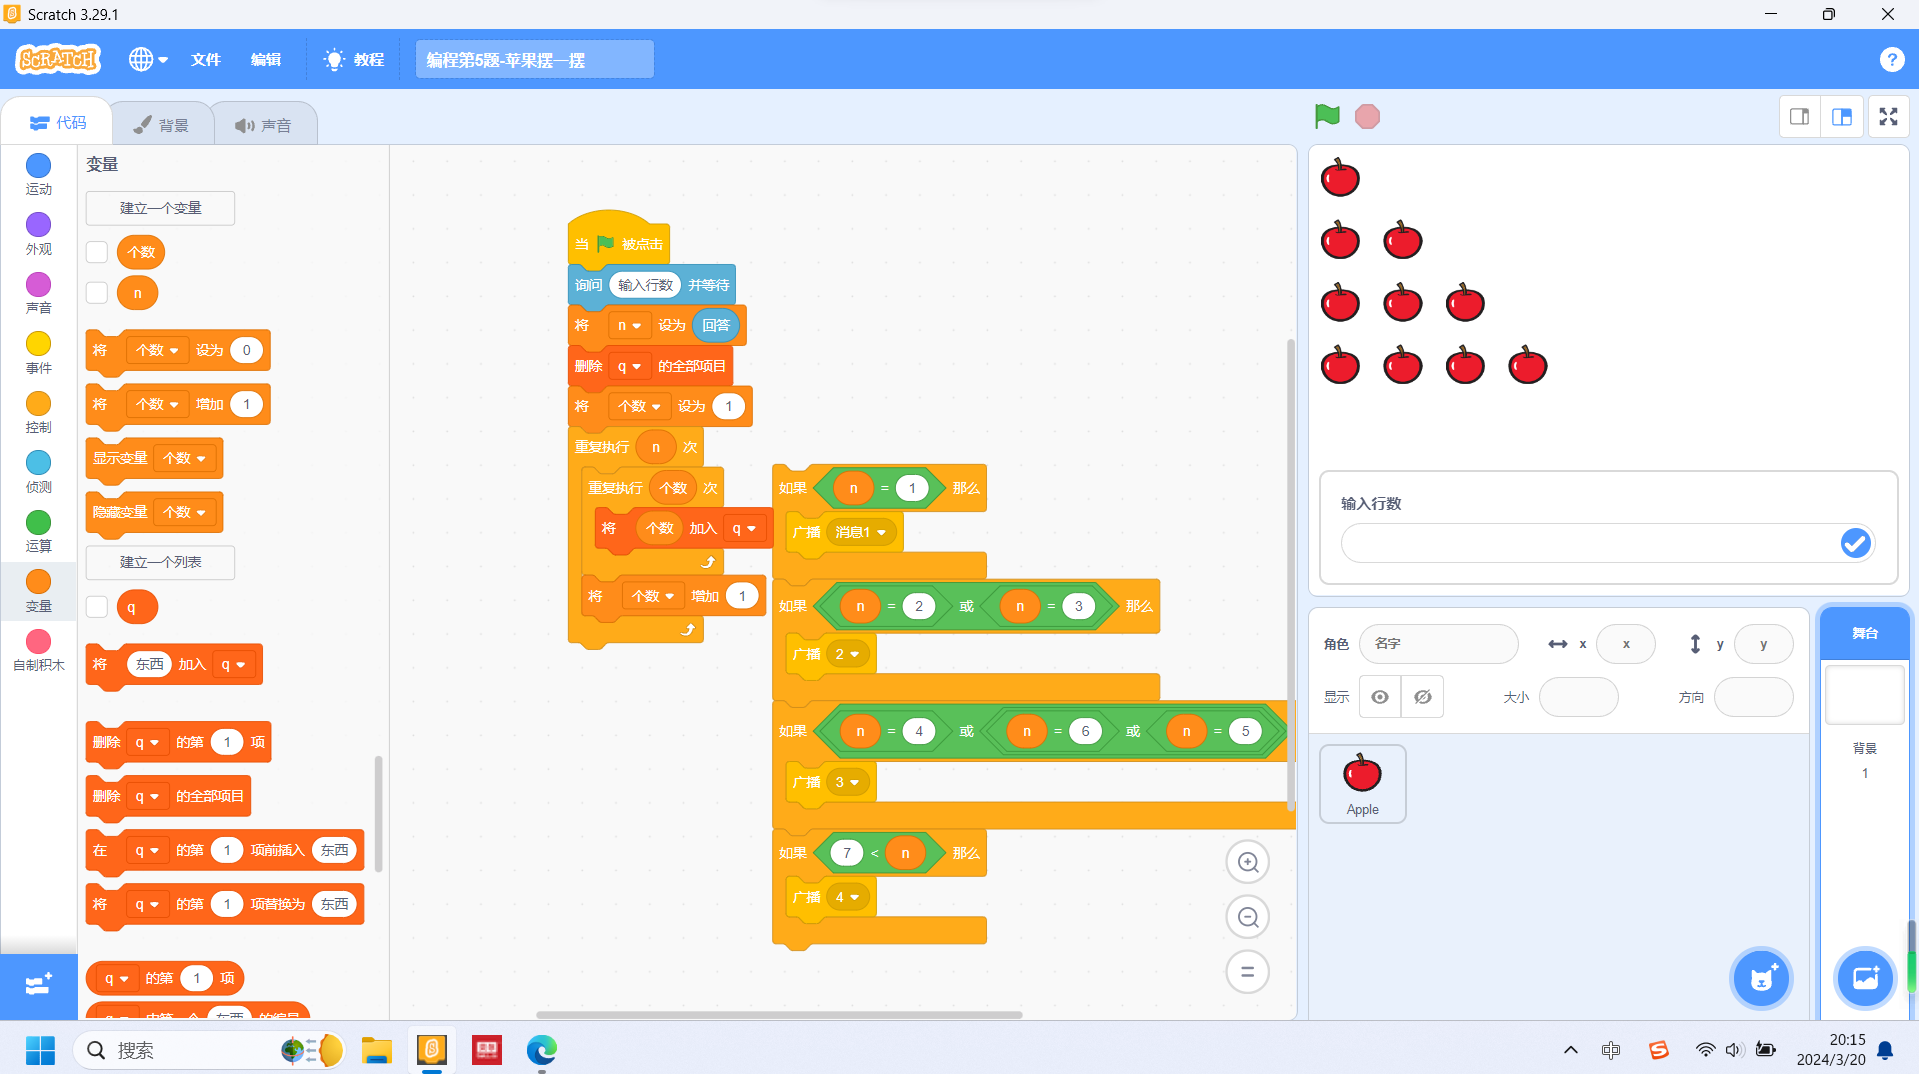Zoom in on the code workspace

point(1247,863)
